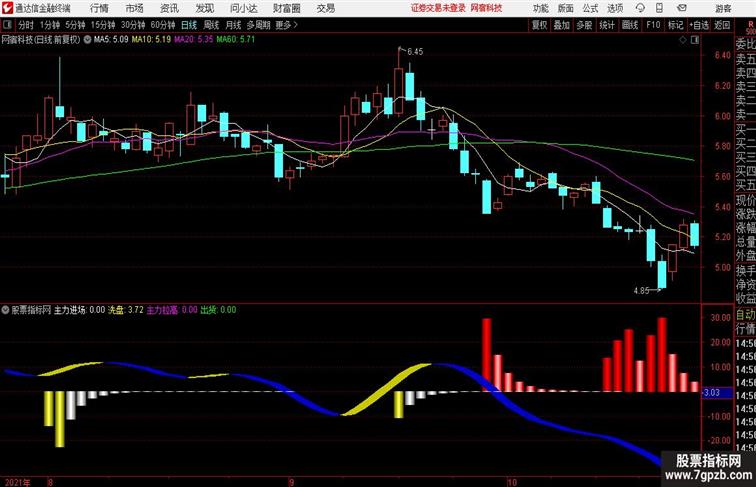Screen dimensions: 756x487
Task: Click the 返回 back button
Action: (722, 25)
